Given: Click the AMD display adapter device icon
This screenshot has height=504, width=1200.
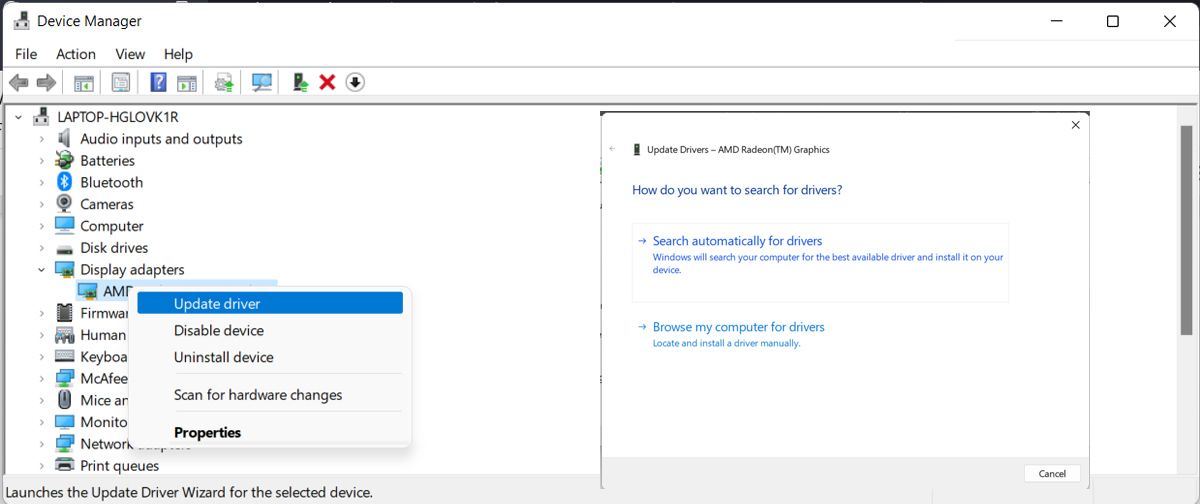Looking at the screenshot, I should coord(87,291).
